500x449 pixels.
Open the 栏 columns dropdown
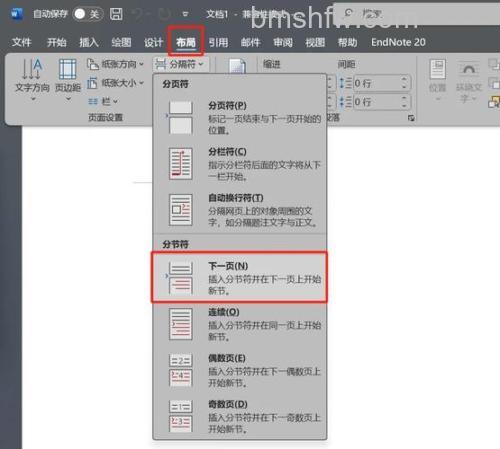pos(103,101)
